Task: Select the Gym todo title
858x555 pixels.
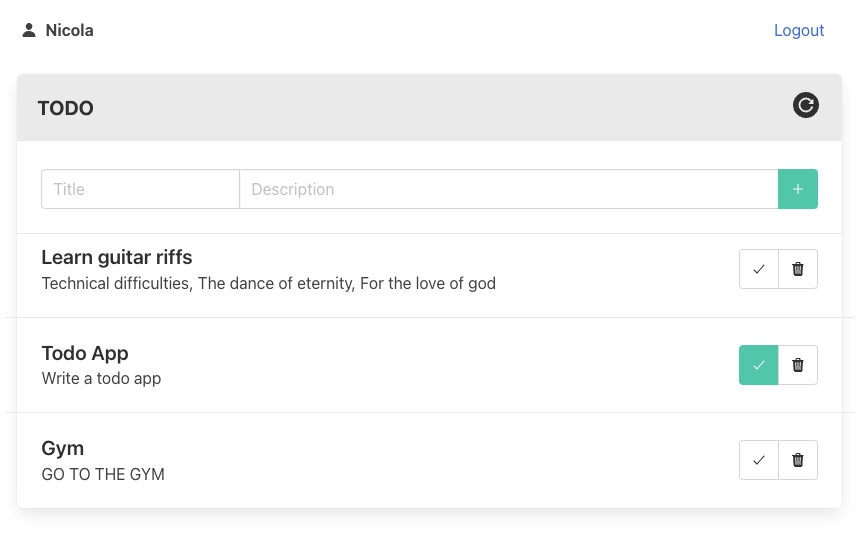Action: pyautogui.click(x=62, y=448)
